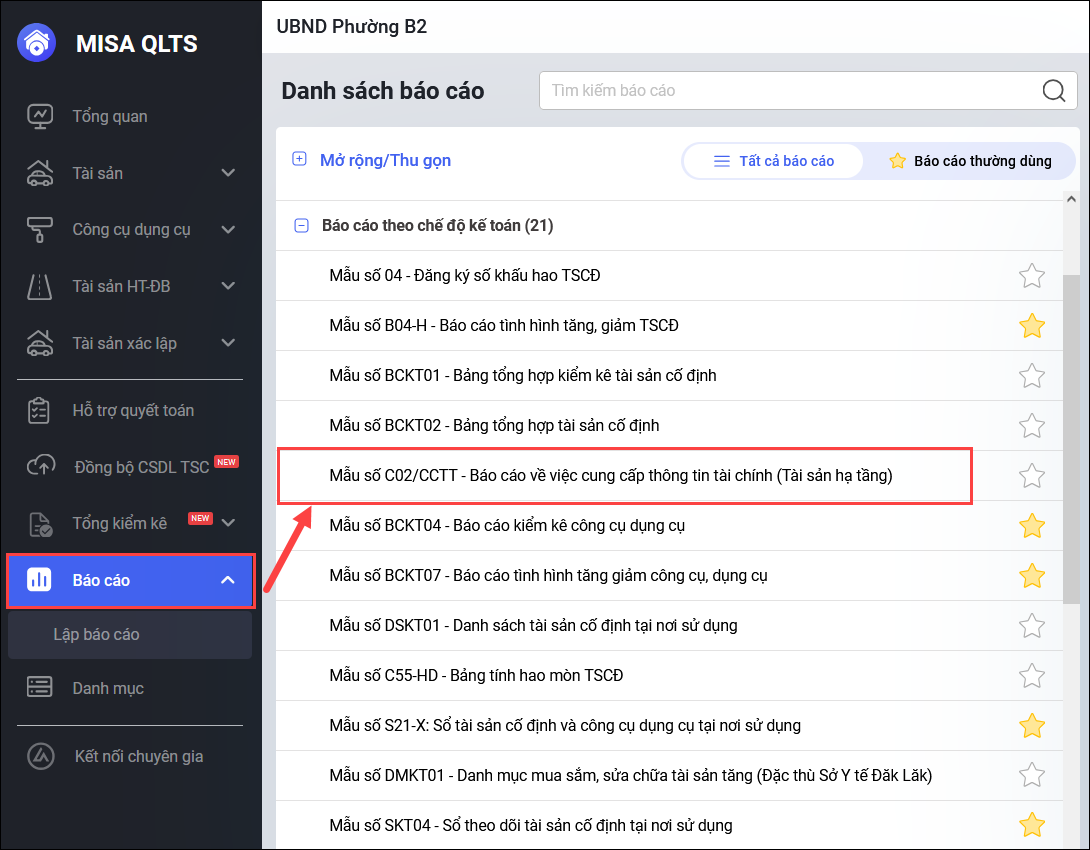
Task: Open the Tổng quan dashboard icon
Action: pyautogui.click(x=40, y=116)
